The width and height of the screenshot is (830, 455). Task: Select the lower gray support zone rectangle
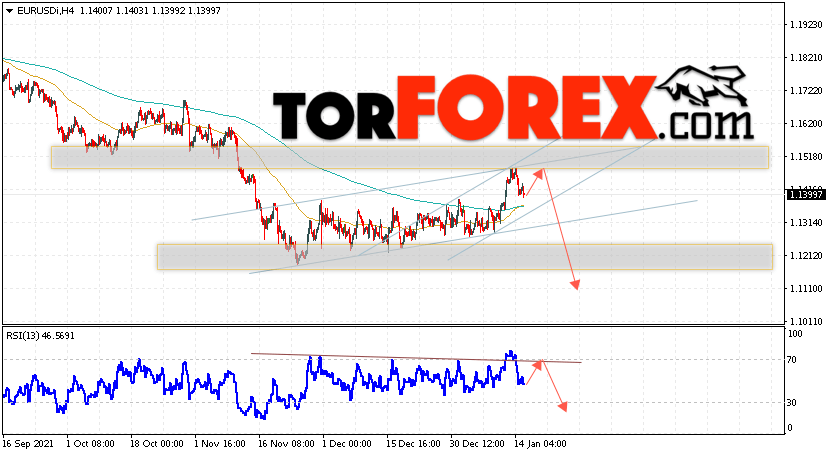click(x=465, y=257)
